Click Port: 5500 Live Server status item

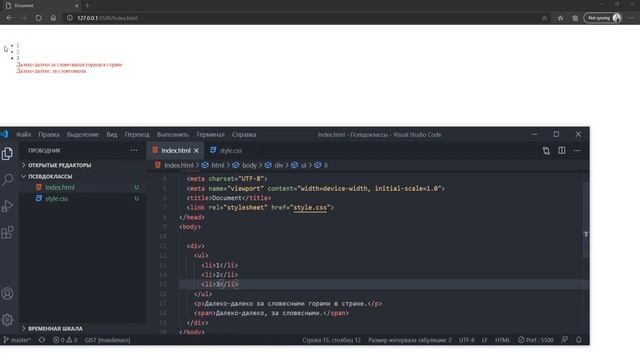click(536, 340)
